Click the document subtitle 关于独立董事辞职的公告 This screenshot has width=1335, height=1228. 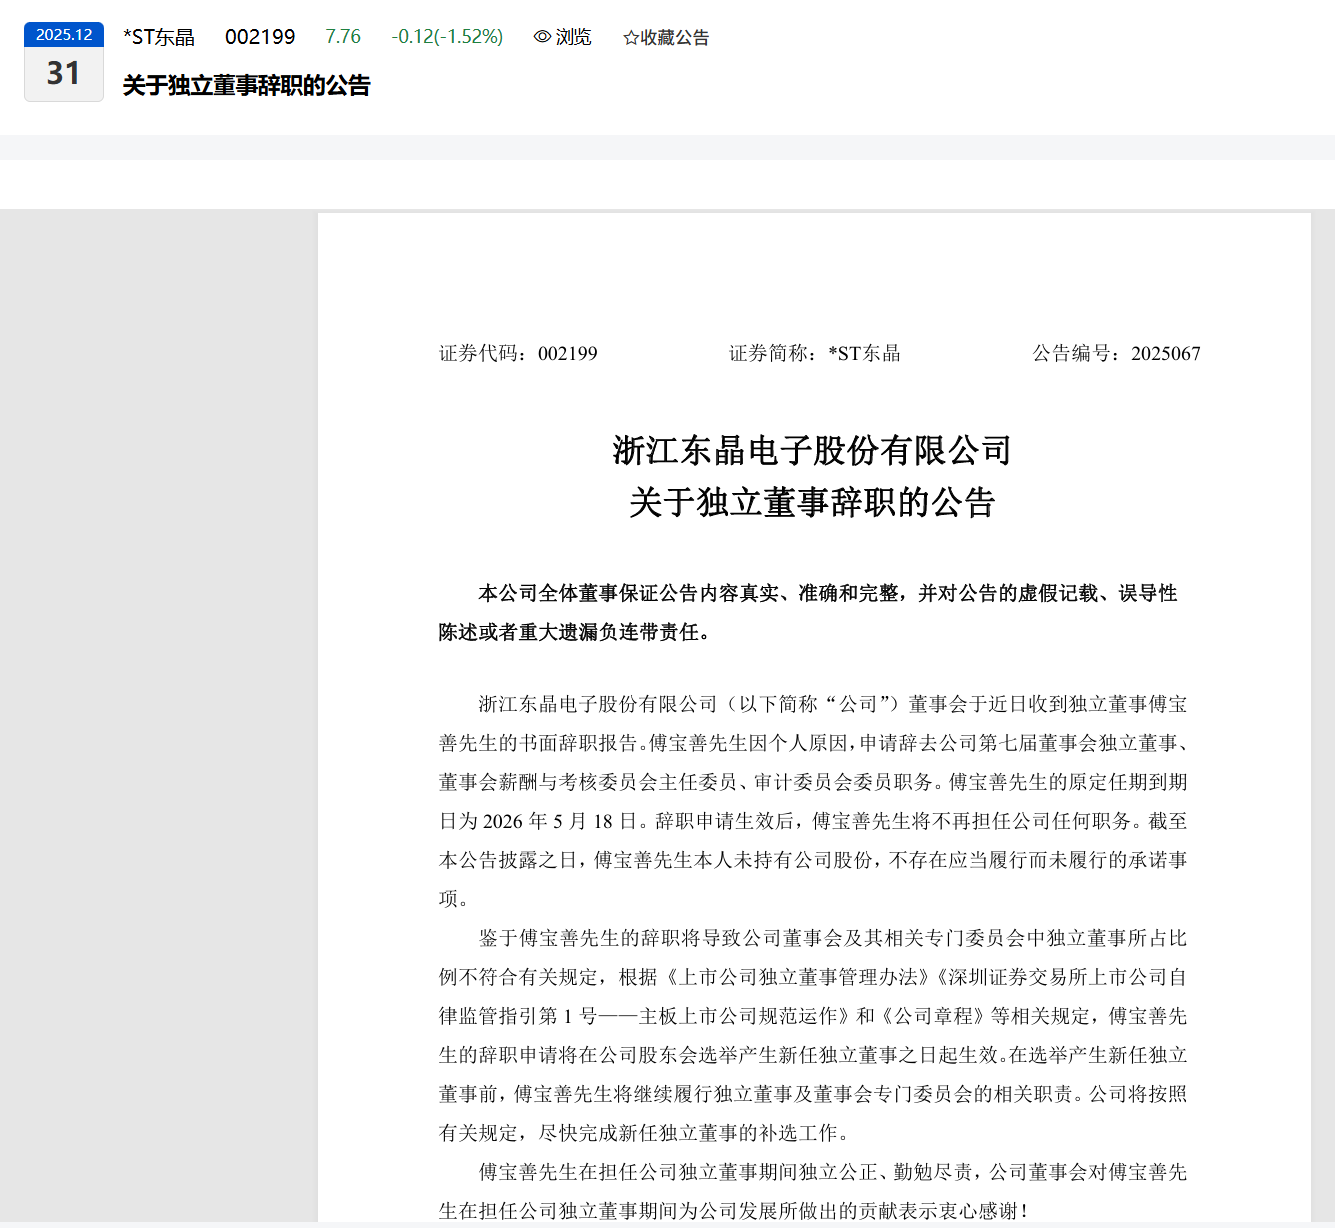tap(812, 503)
